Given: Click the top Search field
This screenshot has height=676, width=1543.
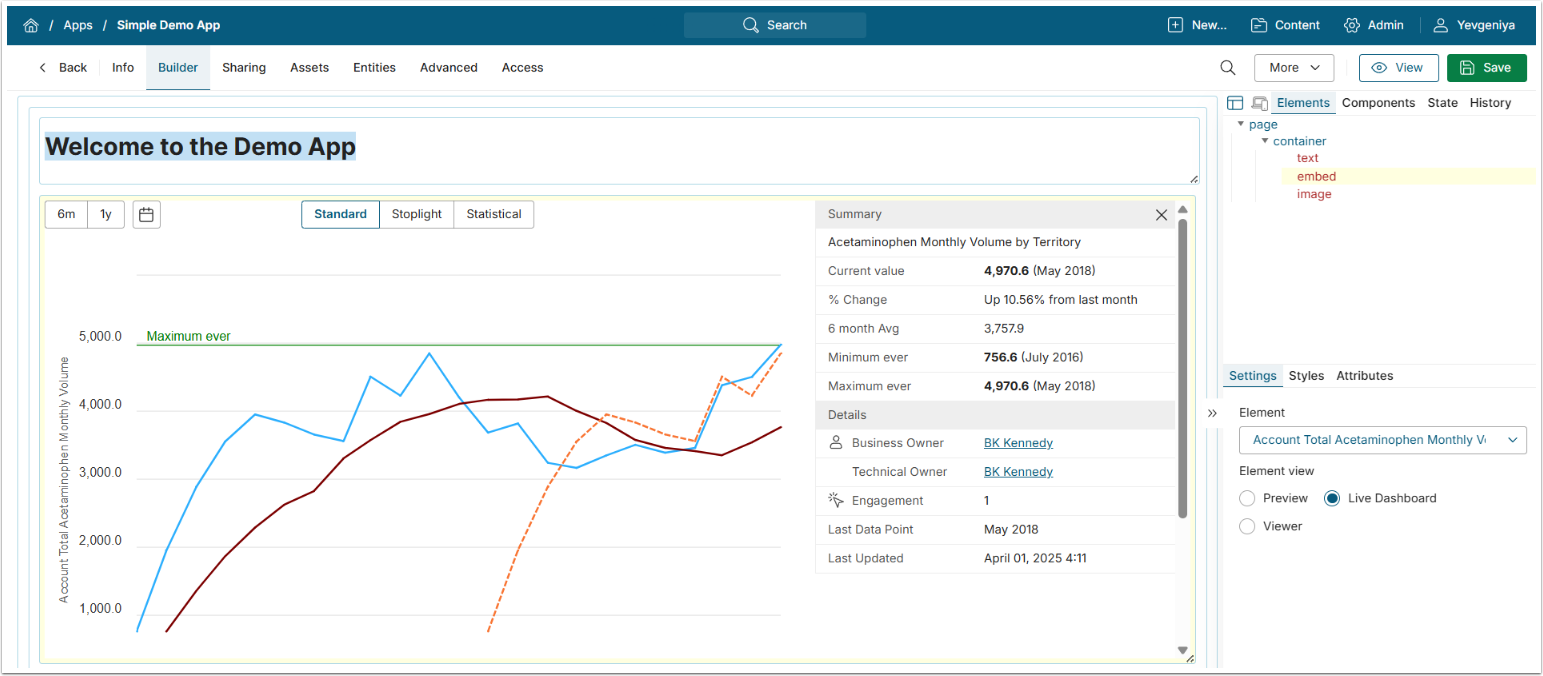Looking at the screenshot, I should (x=775, y=25).
